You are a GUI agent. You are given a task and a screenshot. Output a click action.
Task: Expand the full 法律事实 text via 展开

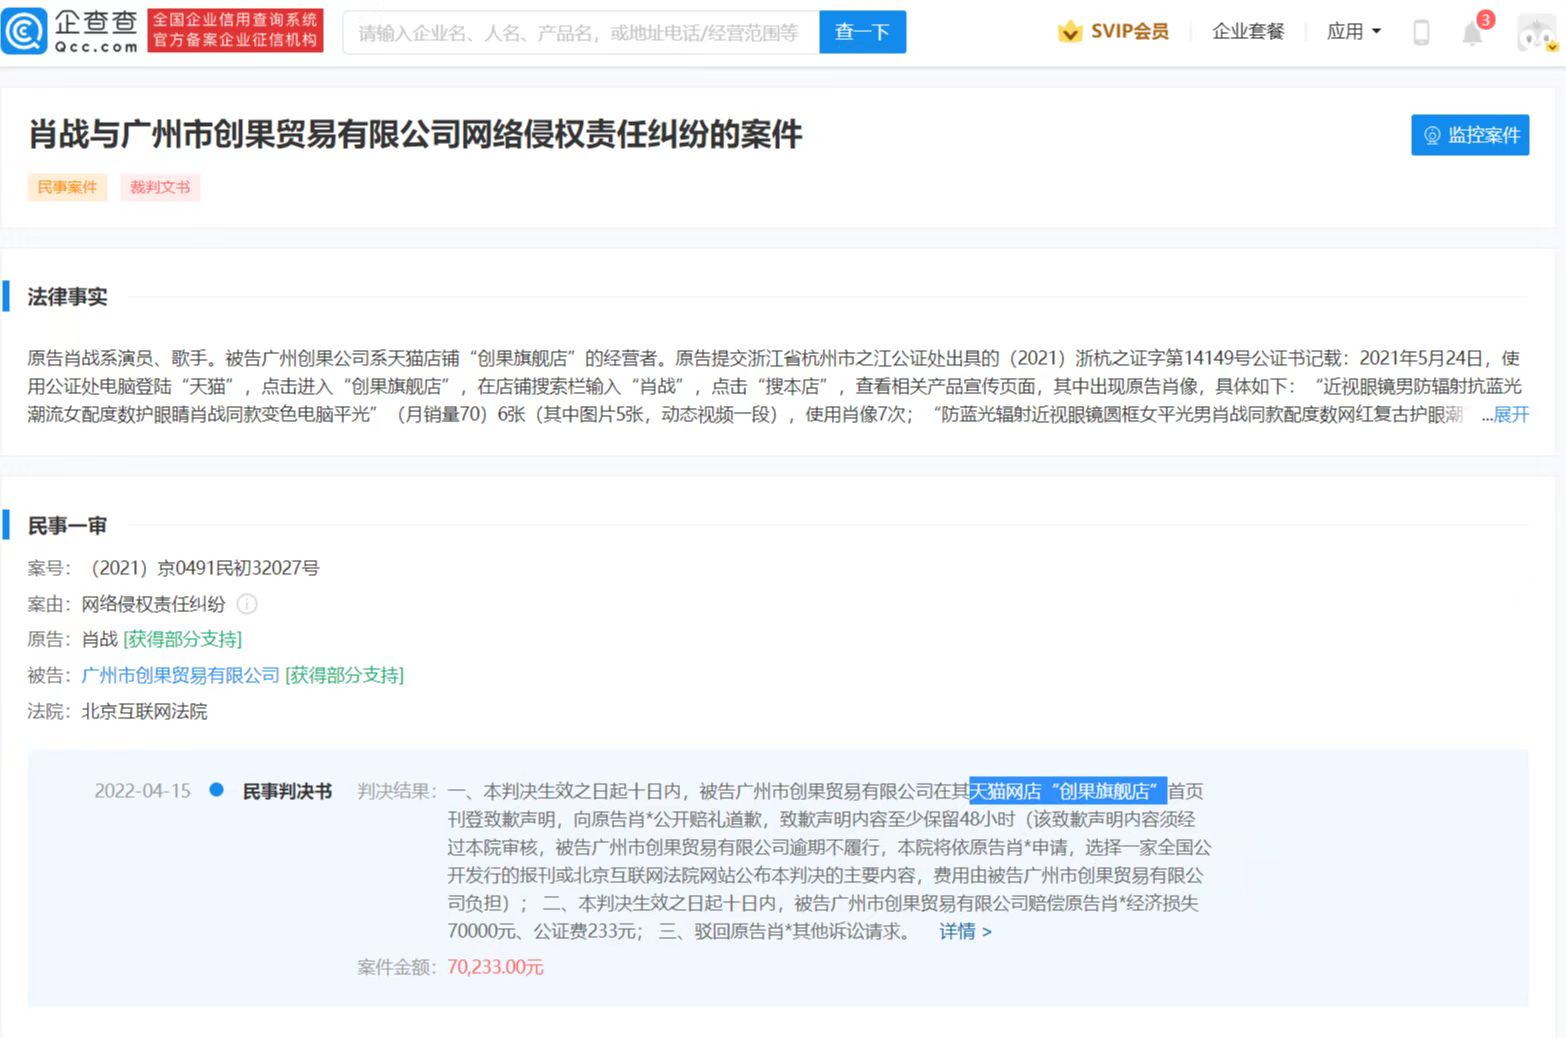coord(1511,414)
